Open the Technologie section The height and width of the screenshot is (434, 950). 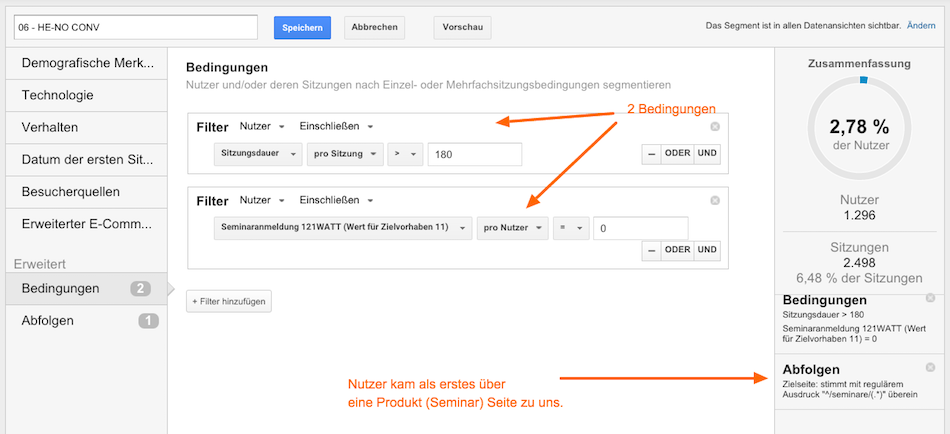[87, 95]
